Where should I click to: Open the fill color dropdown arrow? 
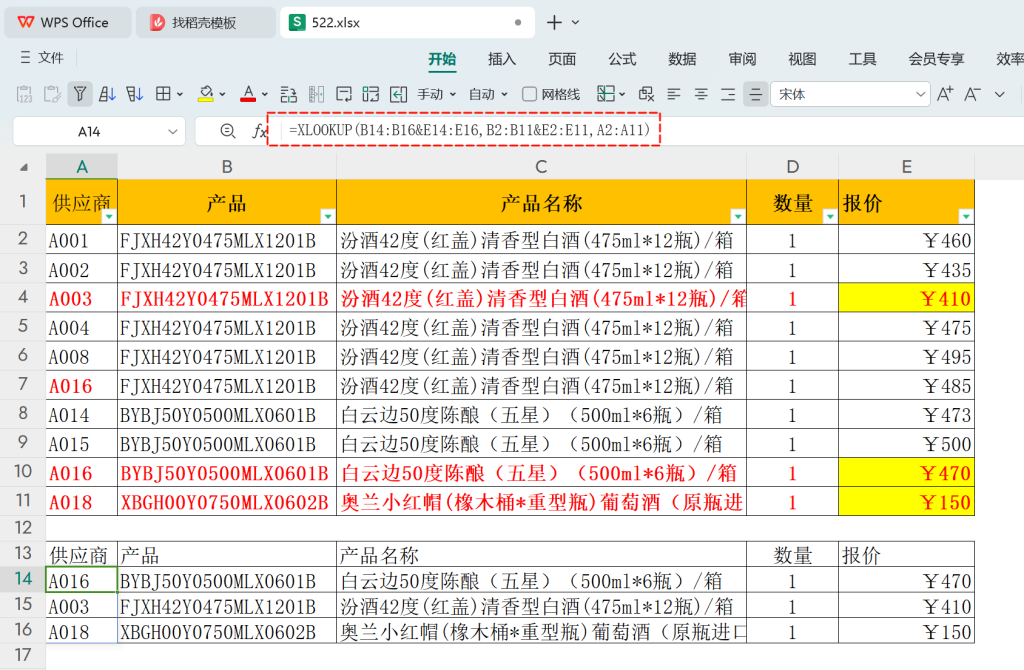coord(223,95)
